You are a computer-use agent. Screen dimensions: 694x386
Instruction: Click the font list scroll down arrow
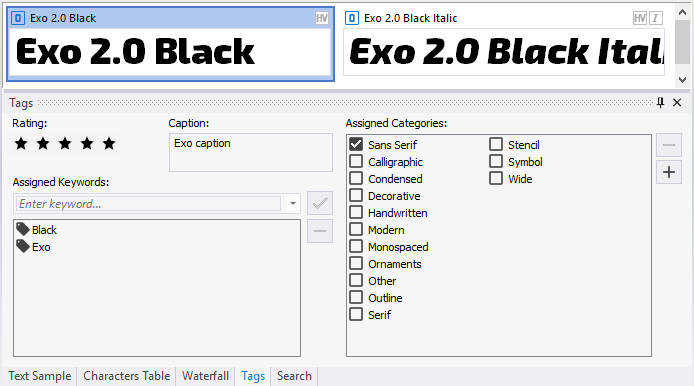point(682,80)
